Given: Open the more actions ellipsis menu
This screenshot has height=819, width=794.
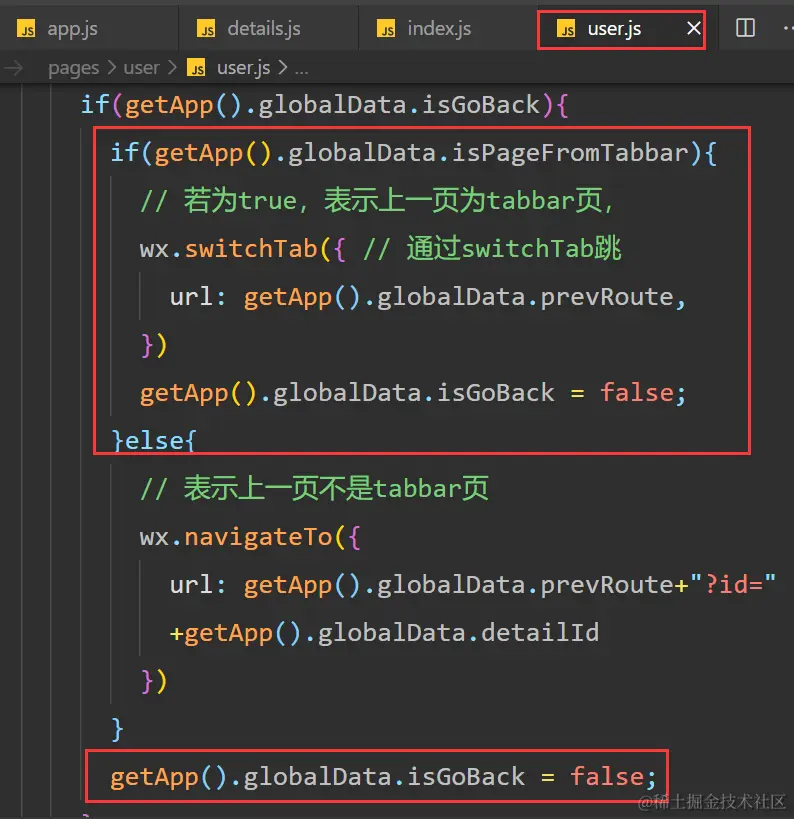Looking at the screenshot, I should tap(788, 28).
